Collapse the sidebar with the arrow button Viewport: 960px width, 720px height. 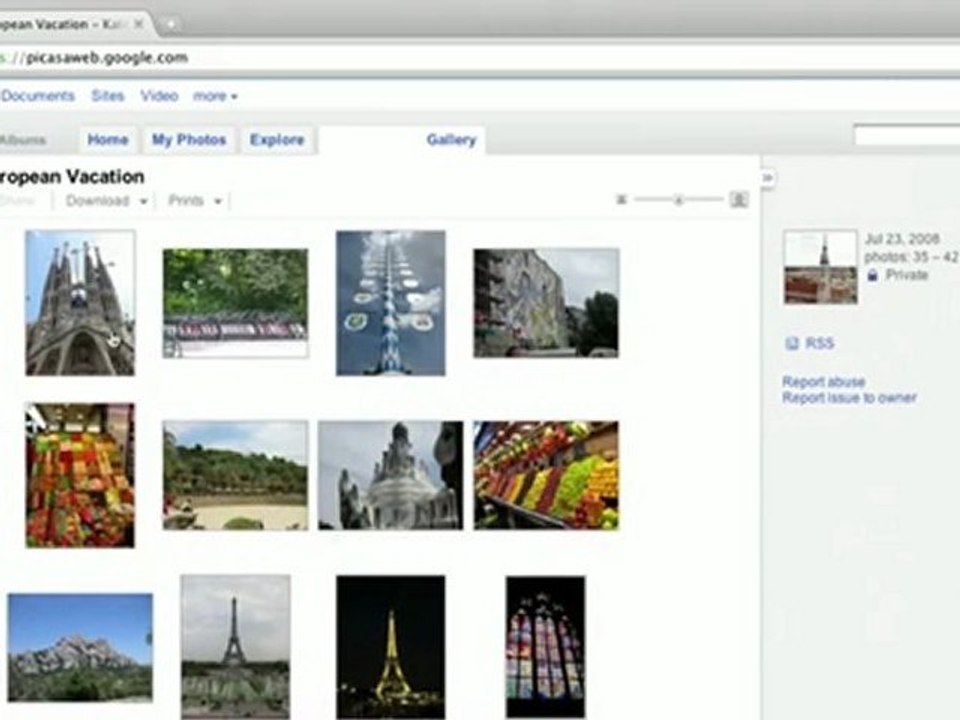767,179
